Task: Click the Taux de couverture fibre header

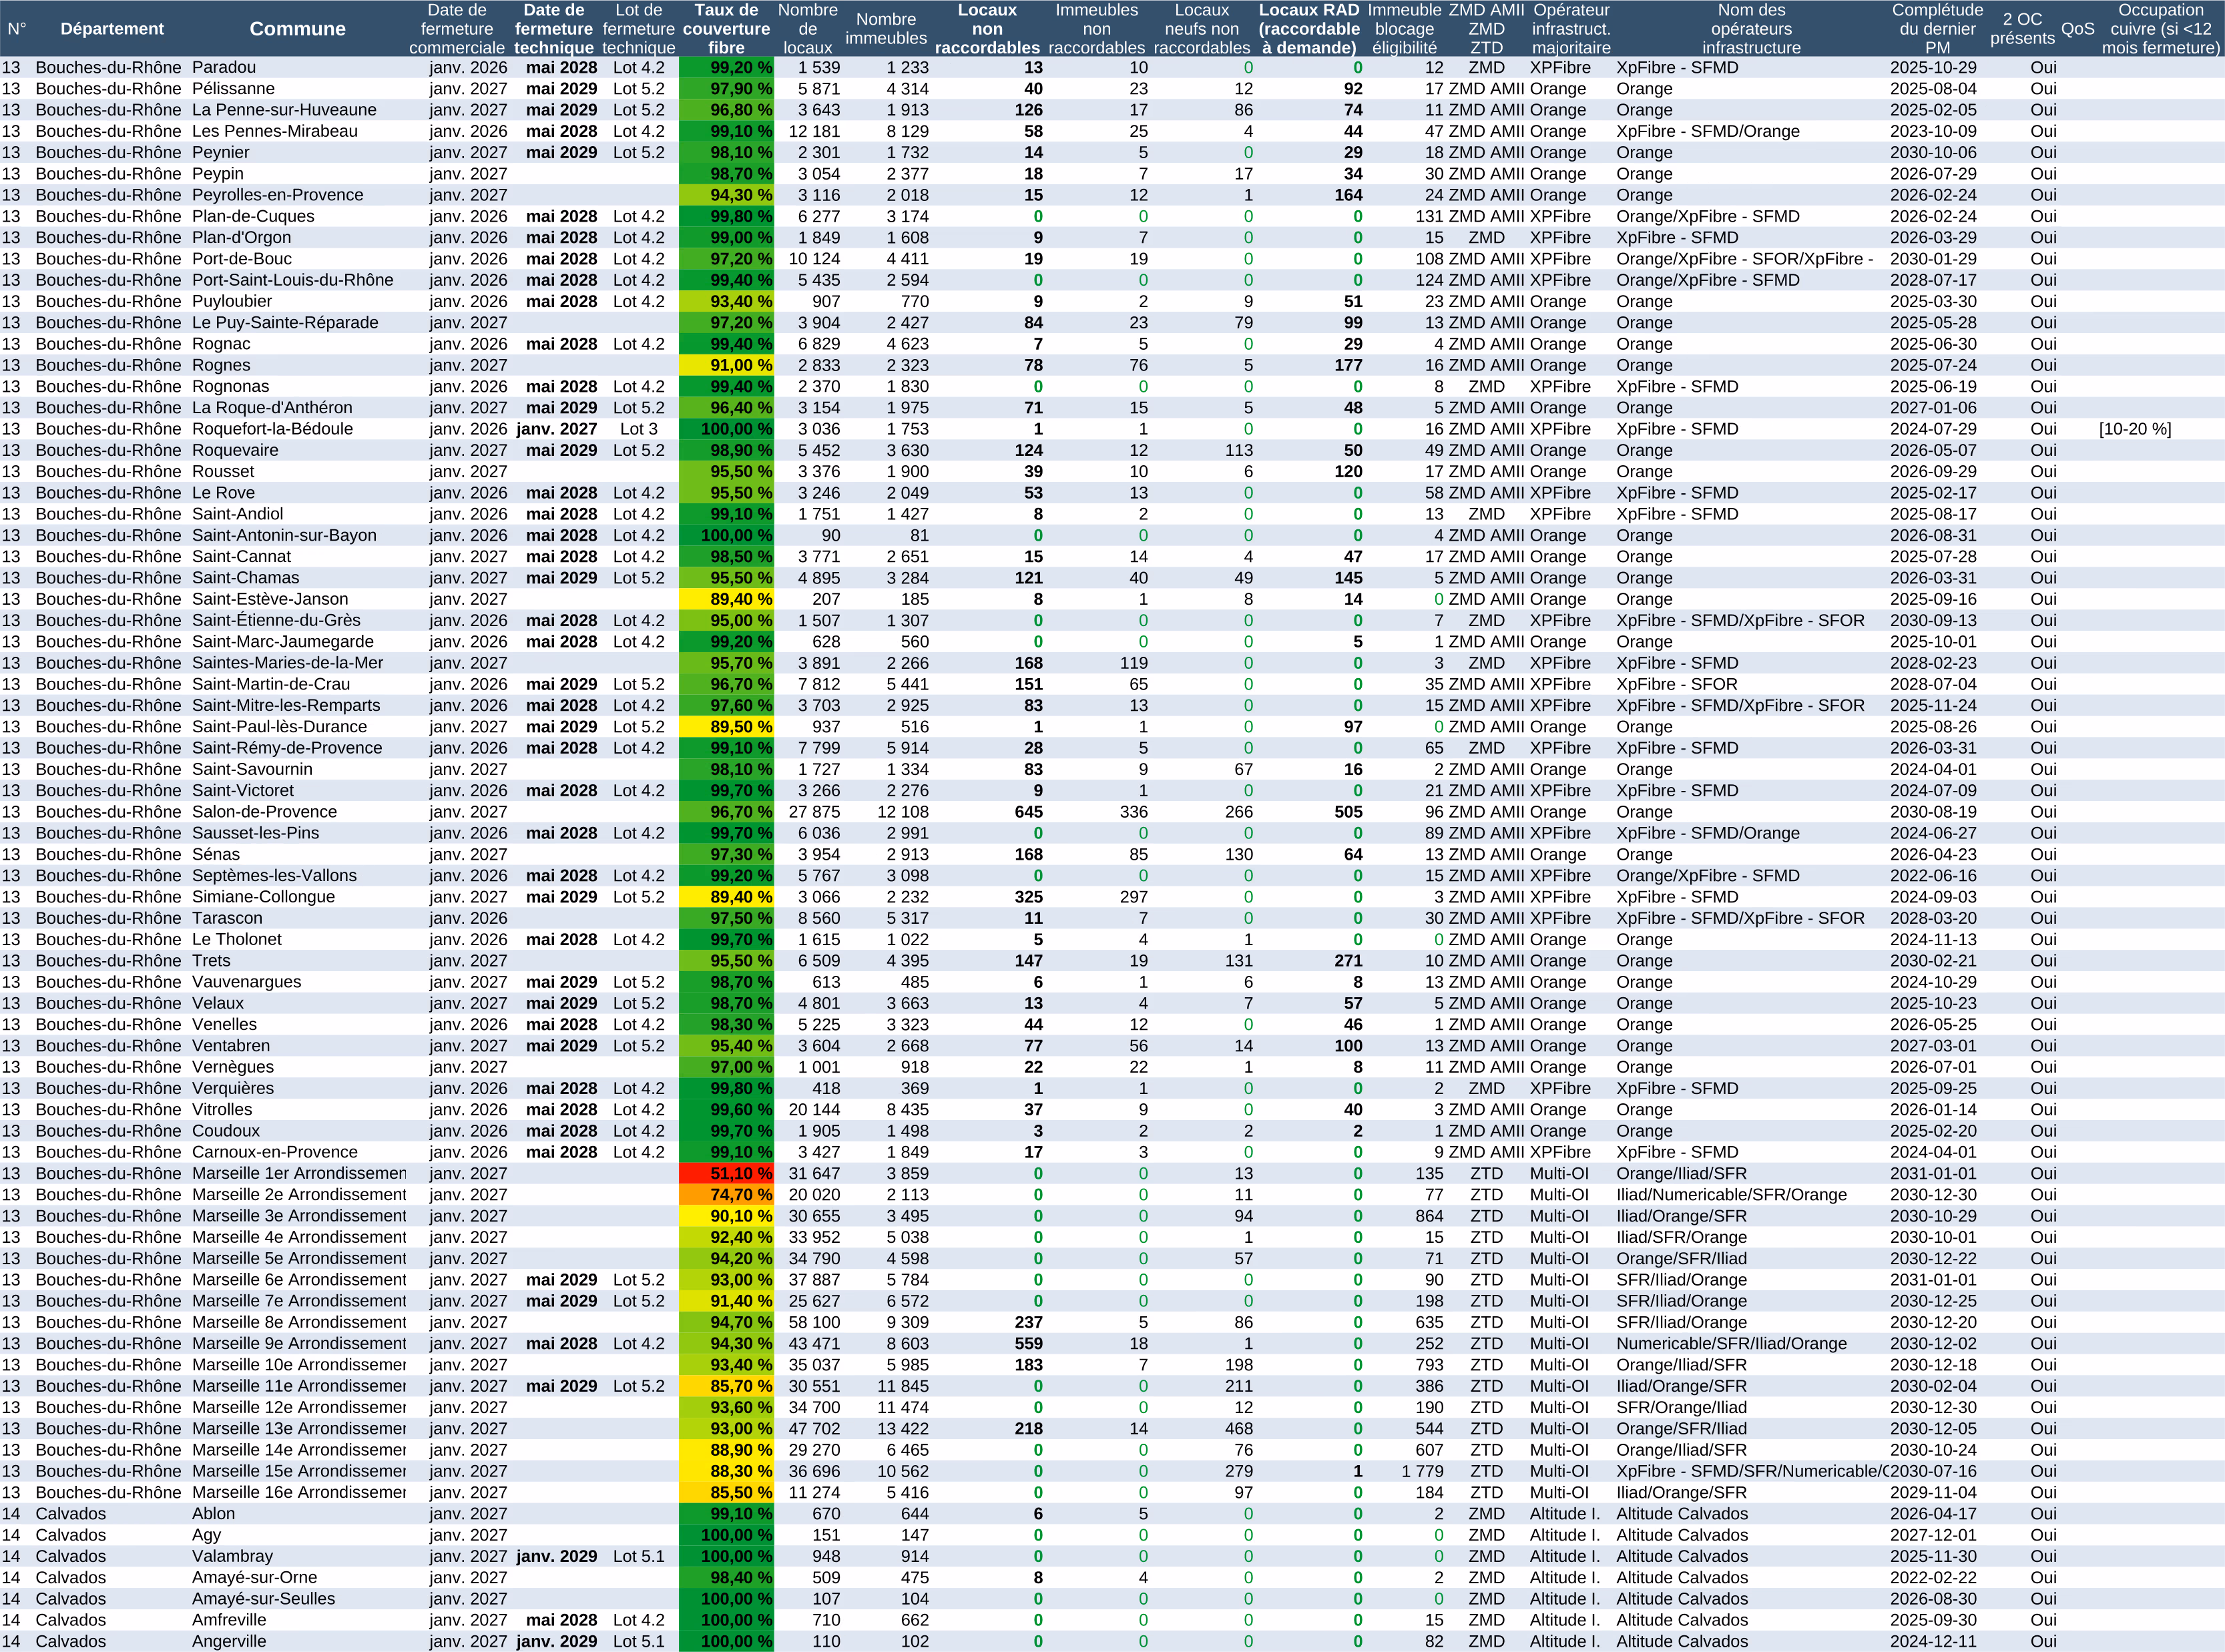Action: (x=726, y=29)
